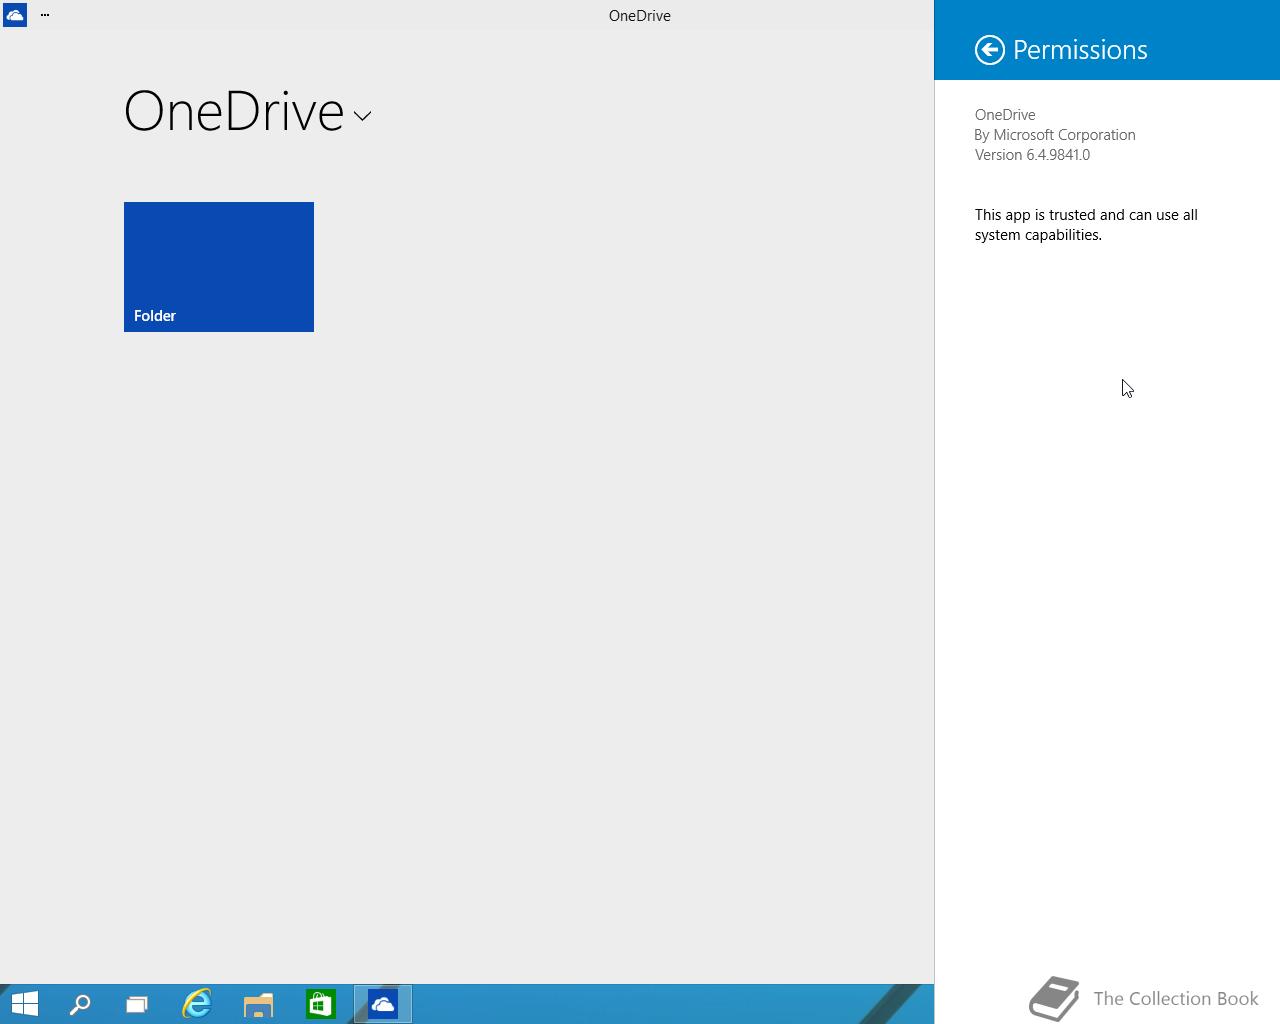The height and width of the screenshot is (1024, 1280).
Task: Open the three-dot app menu in title bar
Action: 45,15
